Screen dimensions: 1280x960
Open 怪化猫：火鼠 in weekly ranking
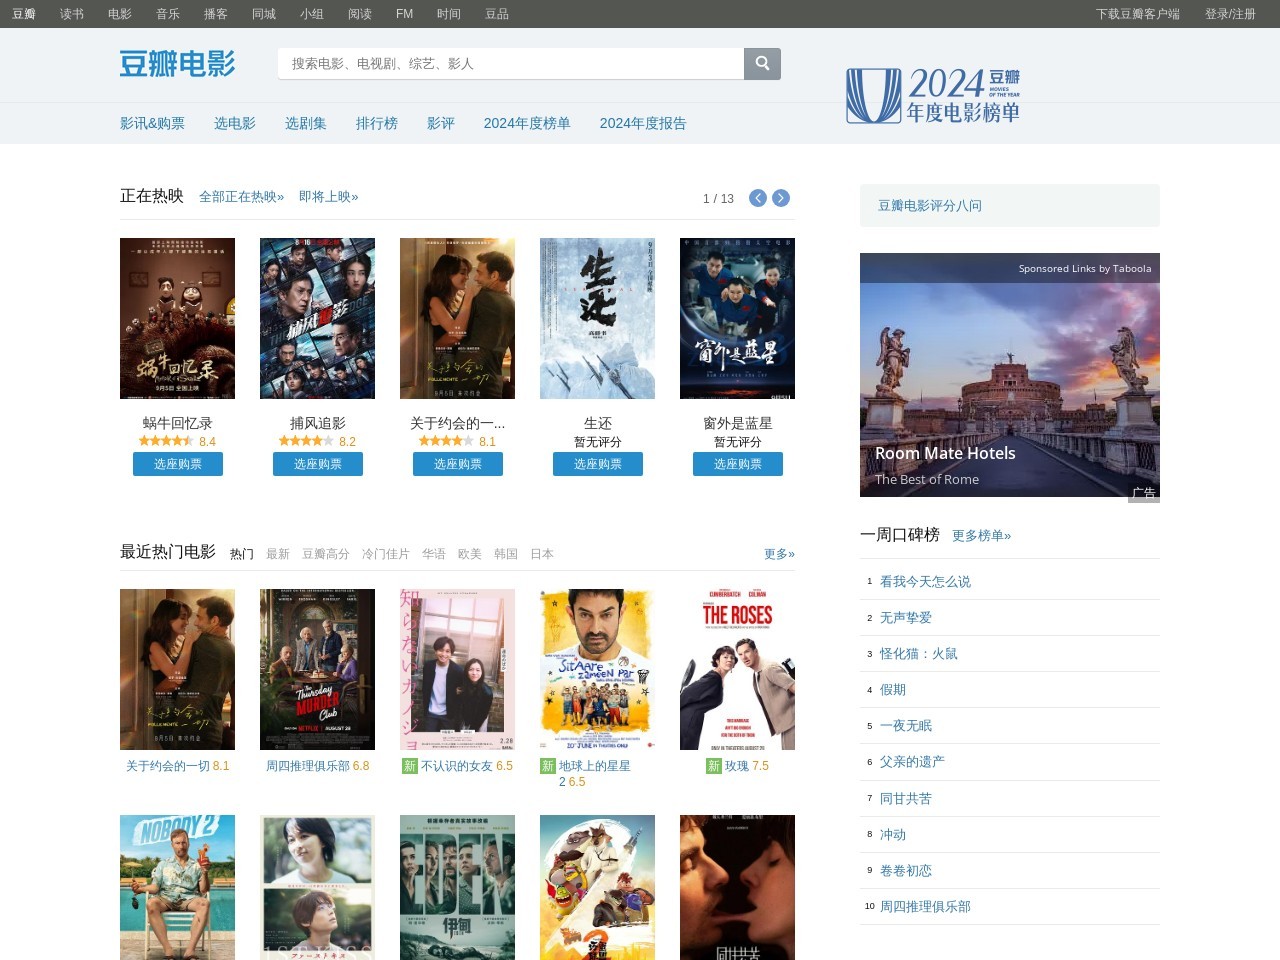919,653
